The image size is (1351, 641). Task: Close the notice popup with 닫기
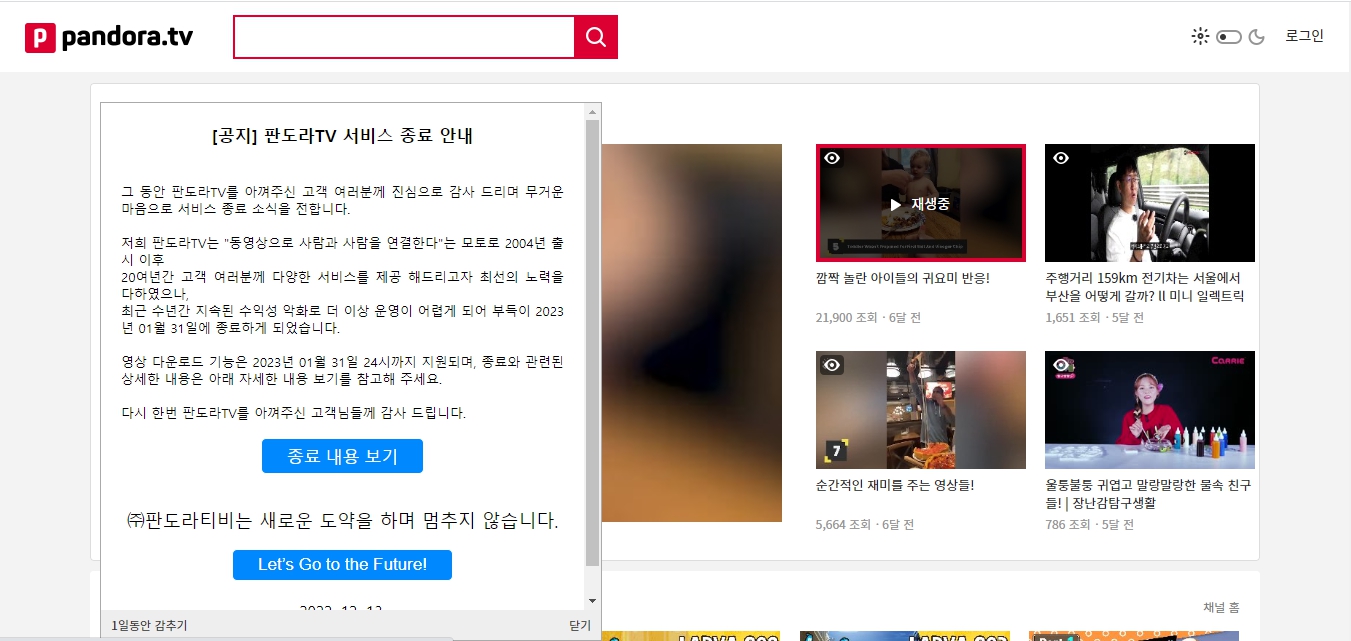(580, 625)
